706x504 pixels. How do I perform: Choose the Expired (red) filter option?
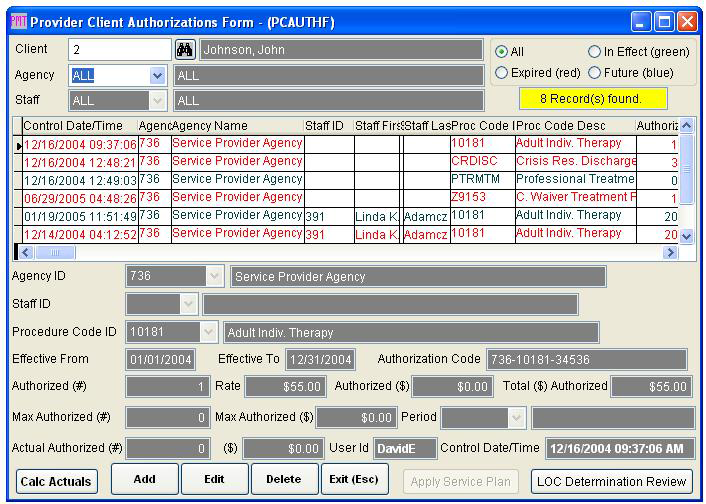pyautogui.click(x=502, y=73)
